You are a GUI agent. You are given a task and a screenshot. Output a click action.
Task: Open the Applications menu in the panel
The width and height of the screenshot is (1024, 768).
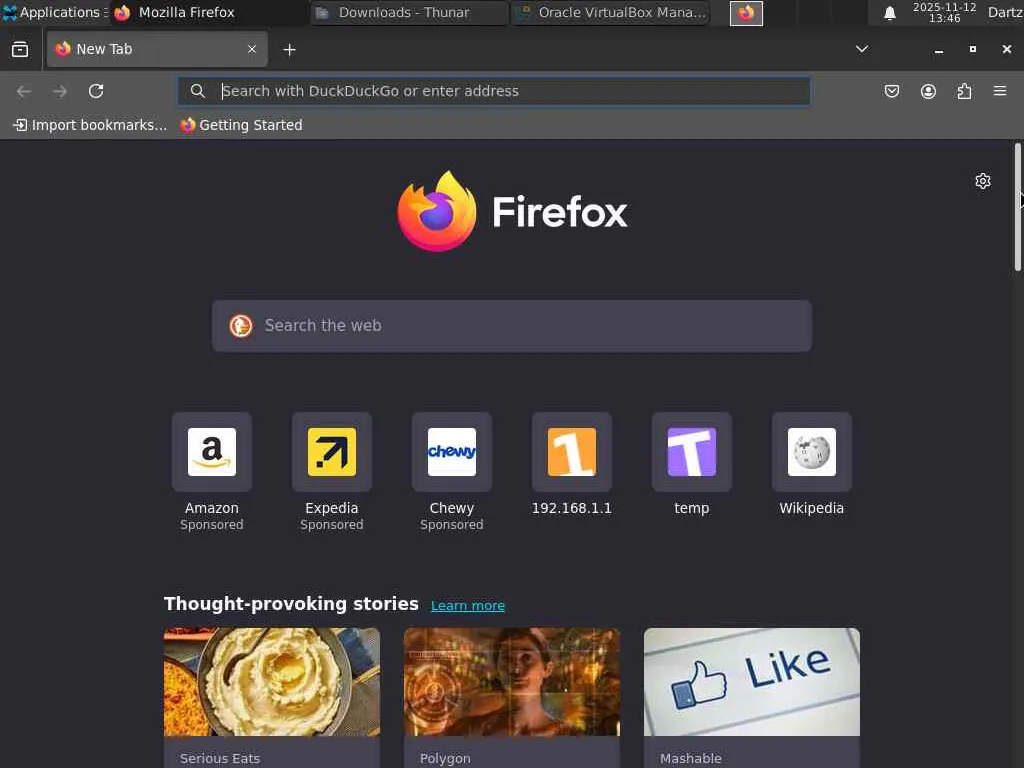55,12
